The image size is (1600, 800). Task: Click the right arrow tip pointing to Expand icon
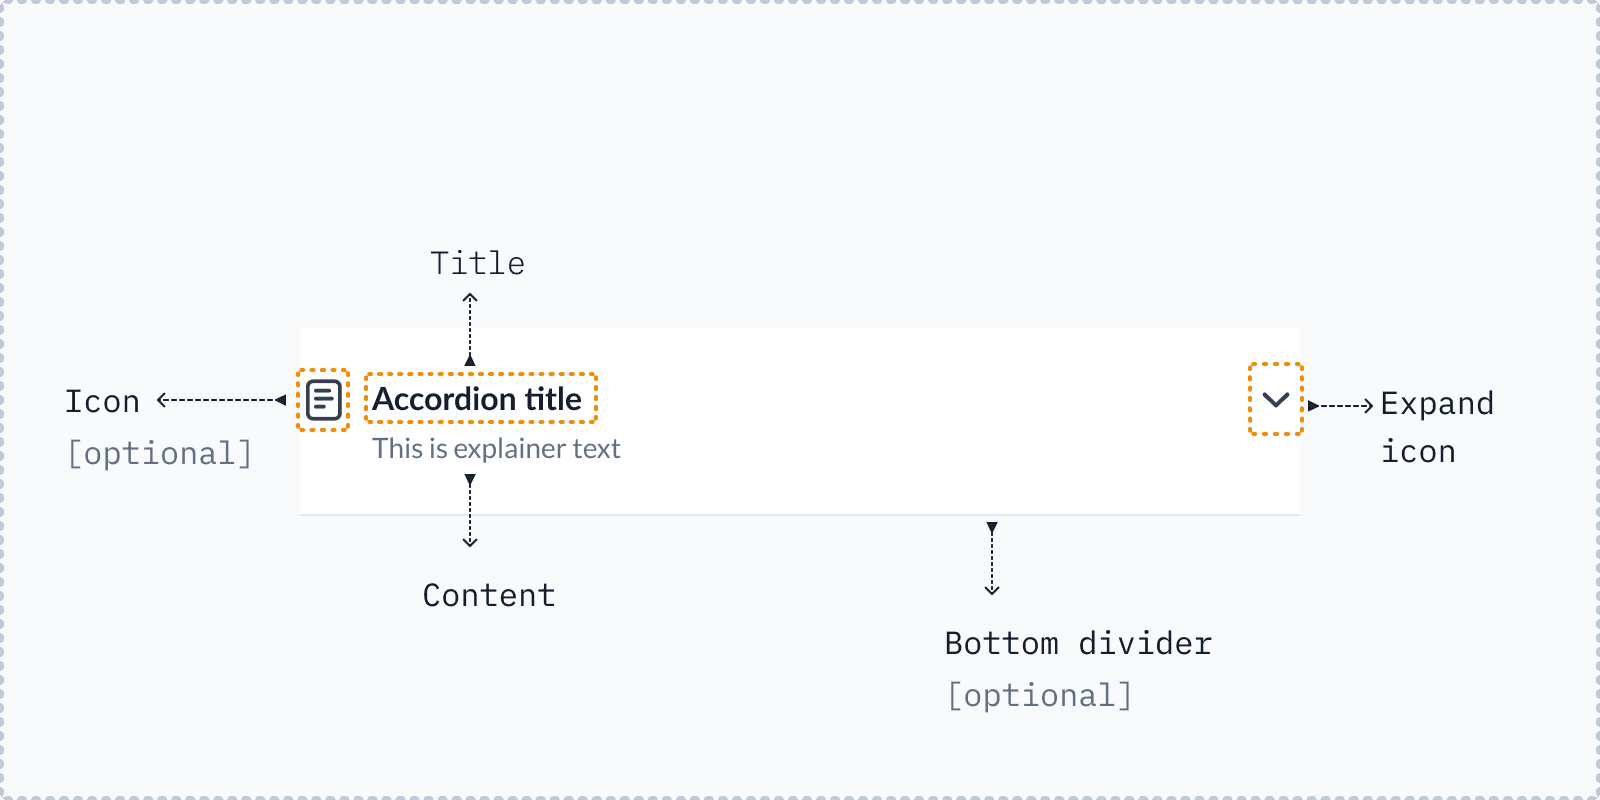[x=1368, y=406]
